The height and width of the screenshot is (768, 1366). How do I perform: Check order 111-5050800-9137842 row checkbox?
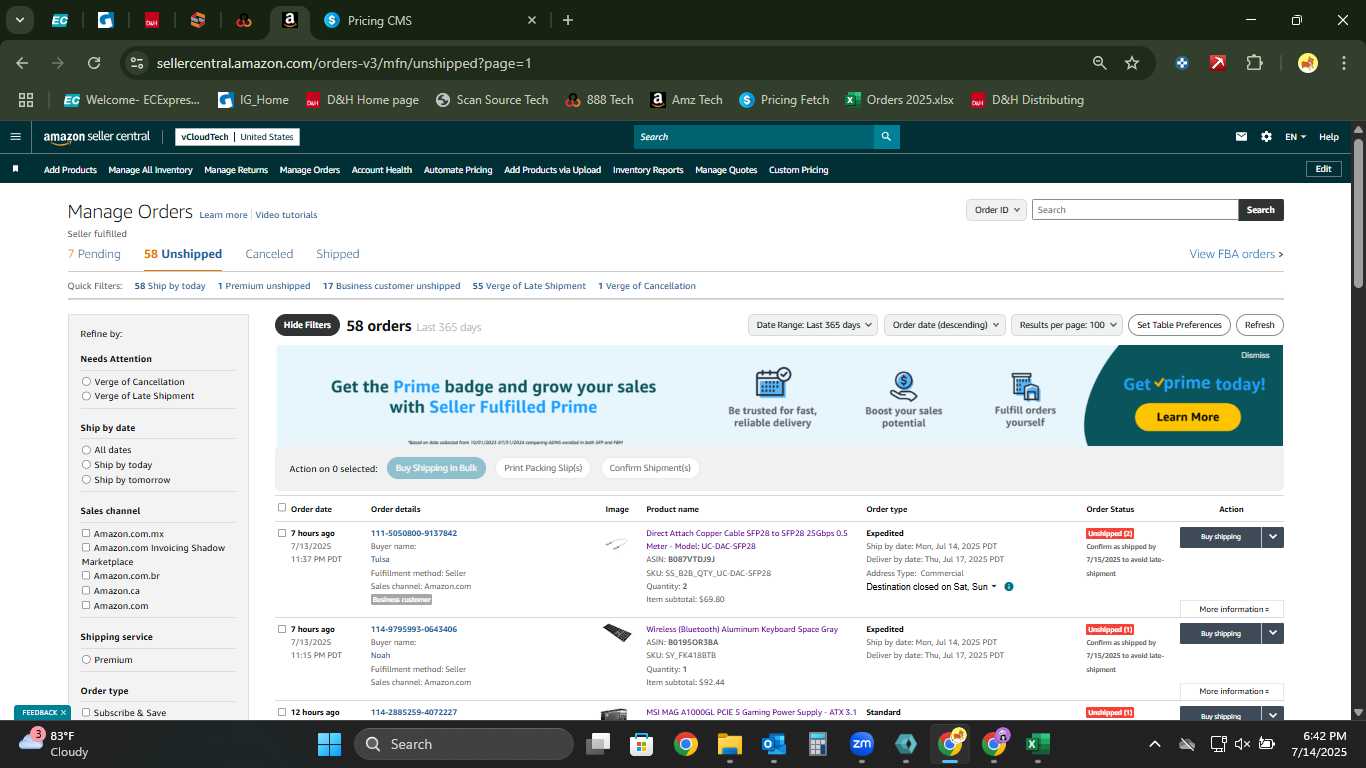tap(282, 533)
